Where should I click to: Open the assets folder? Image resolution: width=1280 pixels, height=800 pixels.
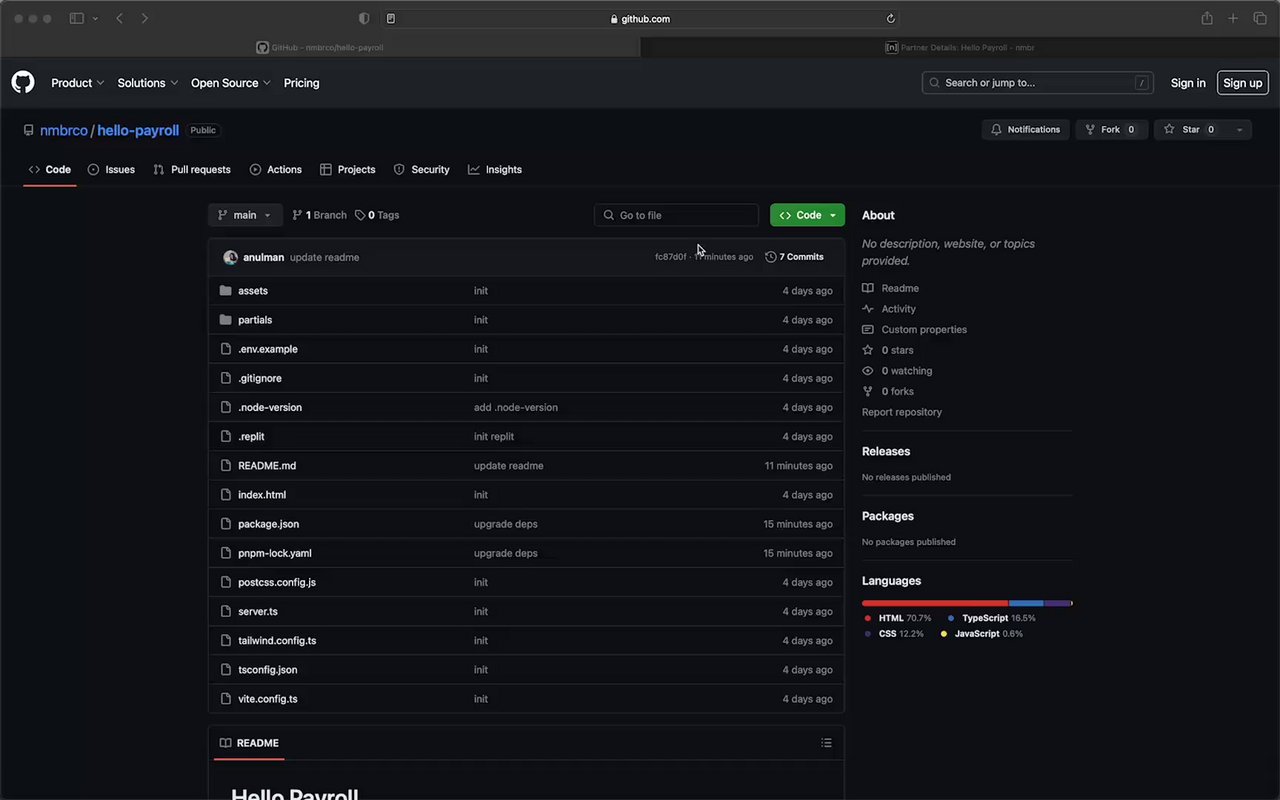point(253,291)
